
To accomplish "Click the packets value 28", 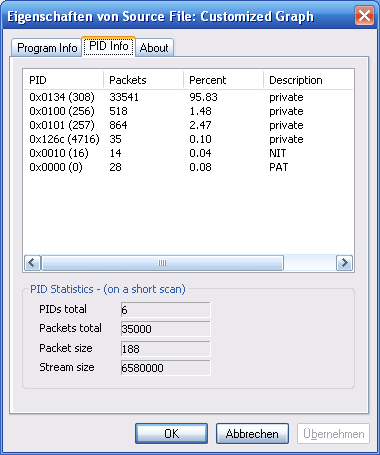I will coord(115,167).
